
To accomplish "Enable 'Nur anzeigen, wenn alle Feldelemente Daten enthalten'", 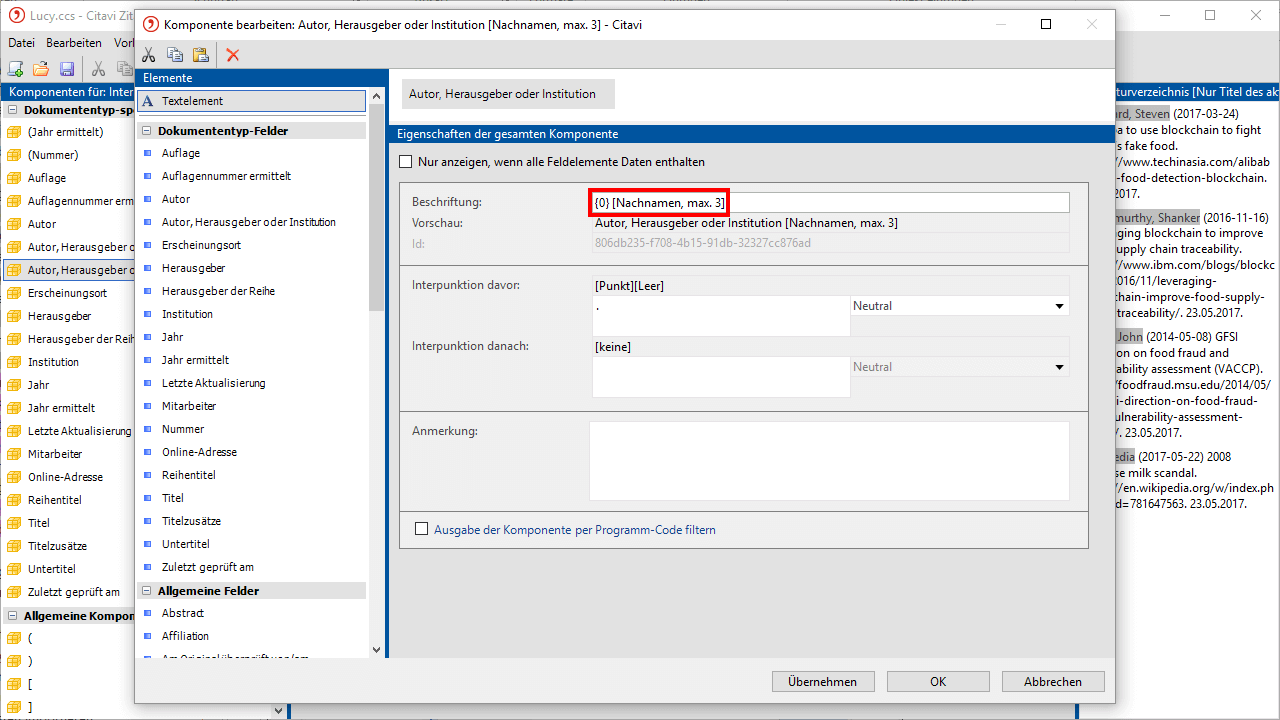I will pos(406,162).
